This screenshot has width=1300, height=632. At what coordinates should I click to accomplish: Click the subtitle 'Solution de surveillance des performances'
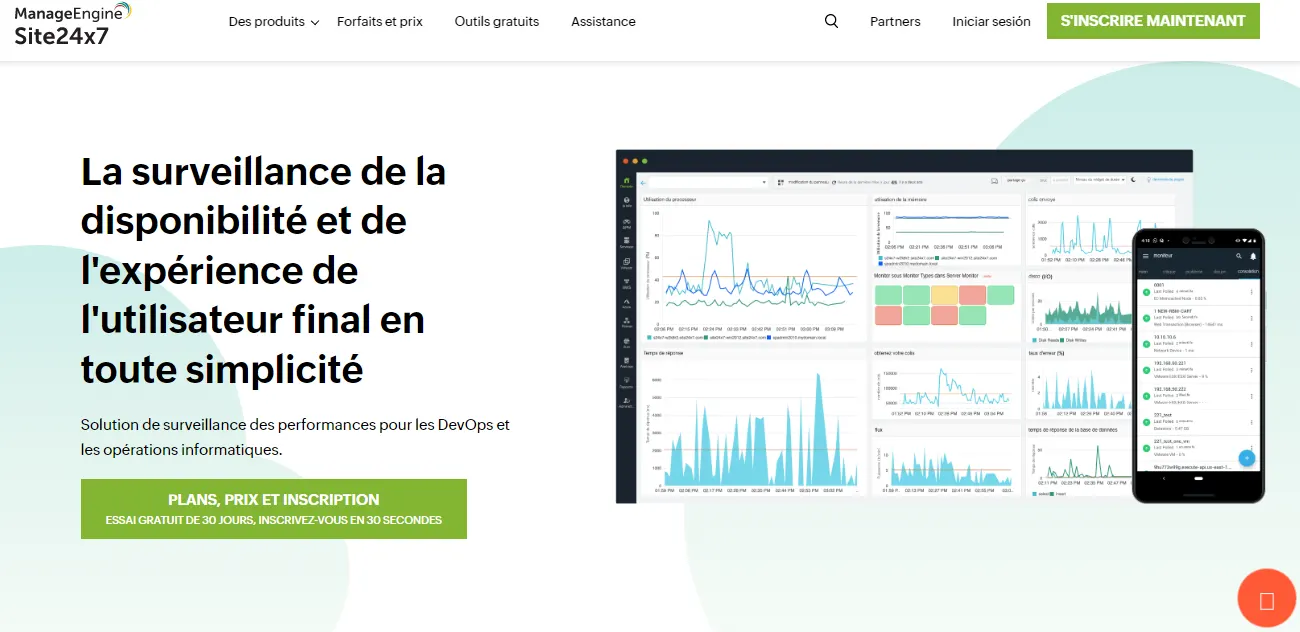[x=295, y=437]
